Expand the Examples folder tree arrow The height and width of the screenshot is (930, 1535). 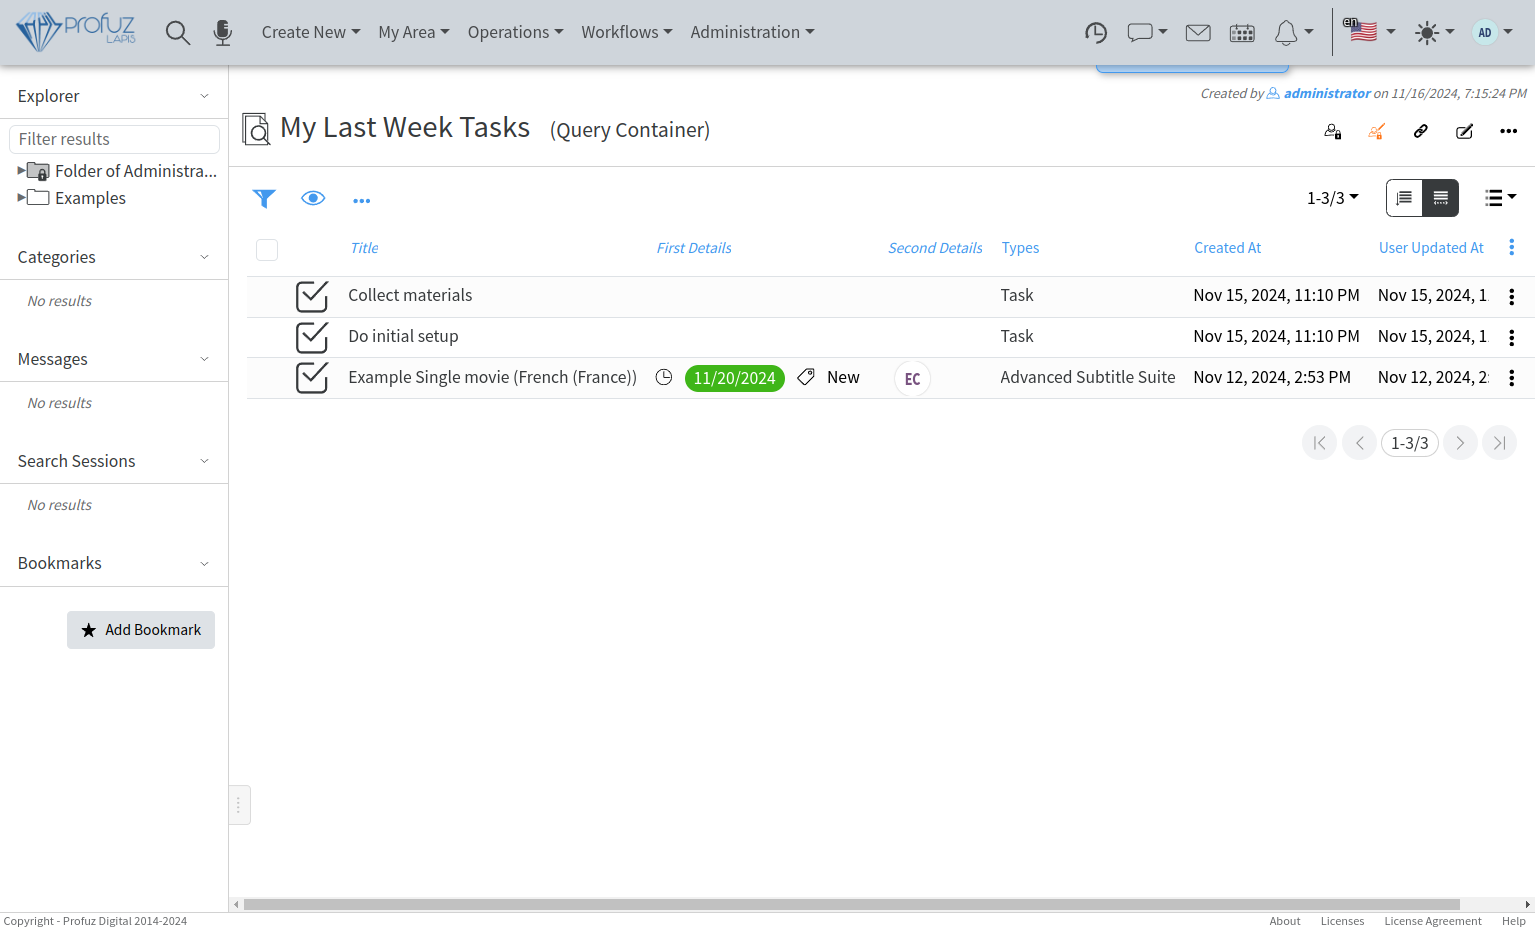coord(21,198)
